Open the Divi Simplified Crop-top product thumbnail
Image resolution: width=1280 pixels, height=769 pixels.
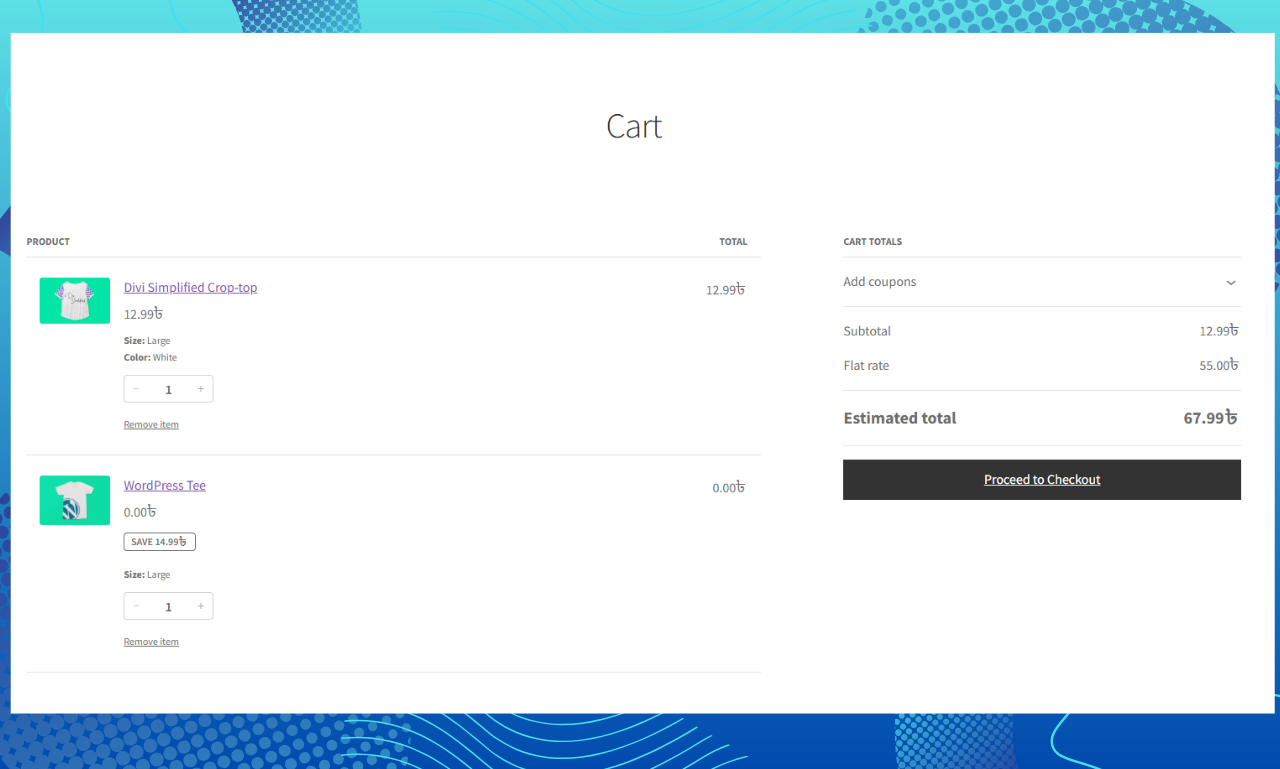click(74, 300)
